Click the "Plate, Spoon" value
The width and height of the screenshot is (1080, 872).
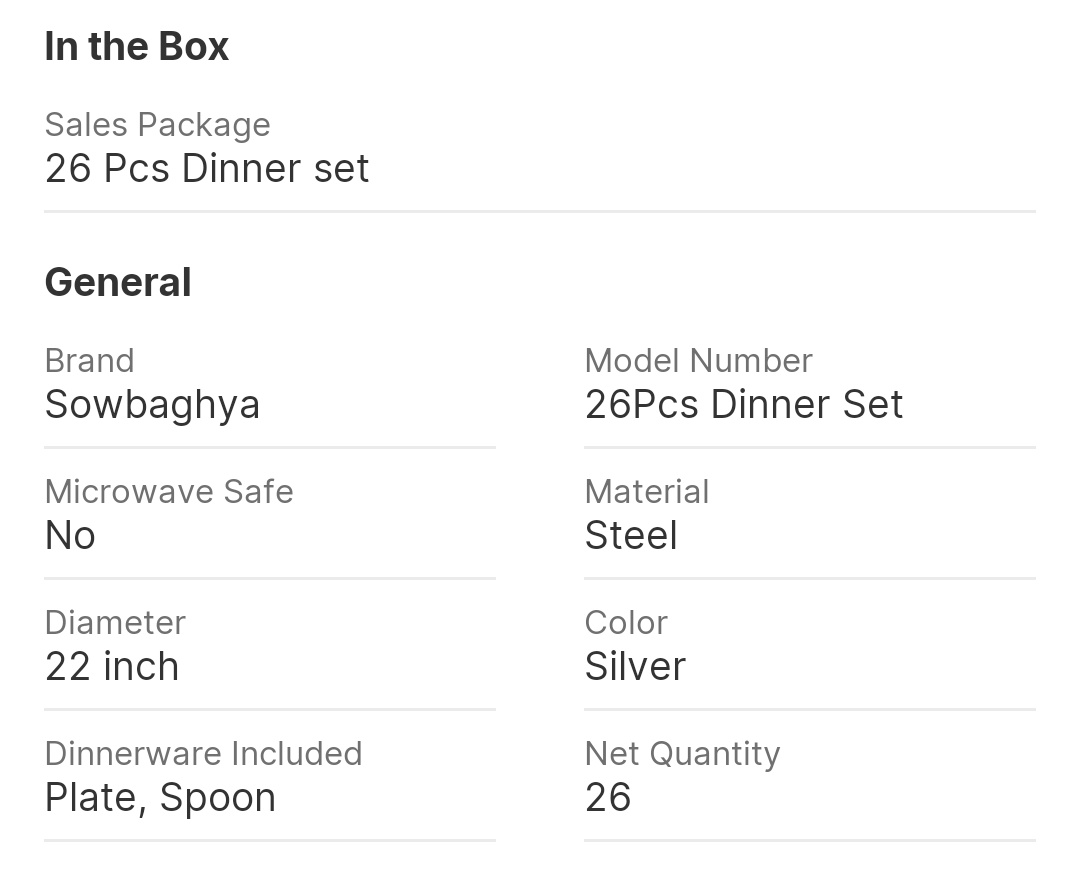point(160,798)
